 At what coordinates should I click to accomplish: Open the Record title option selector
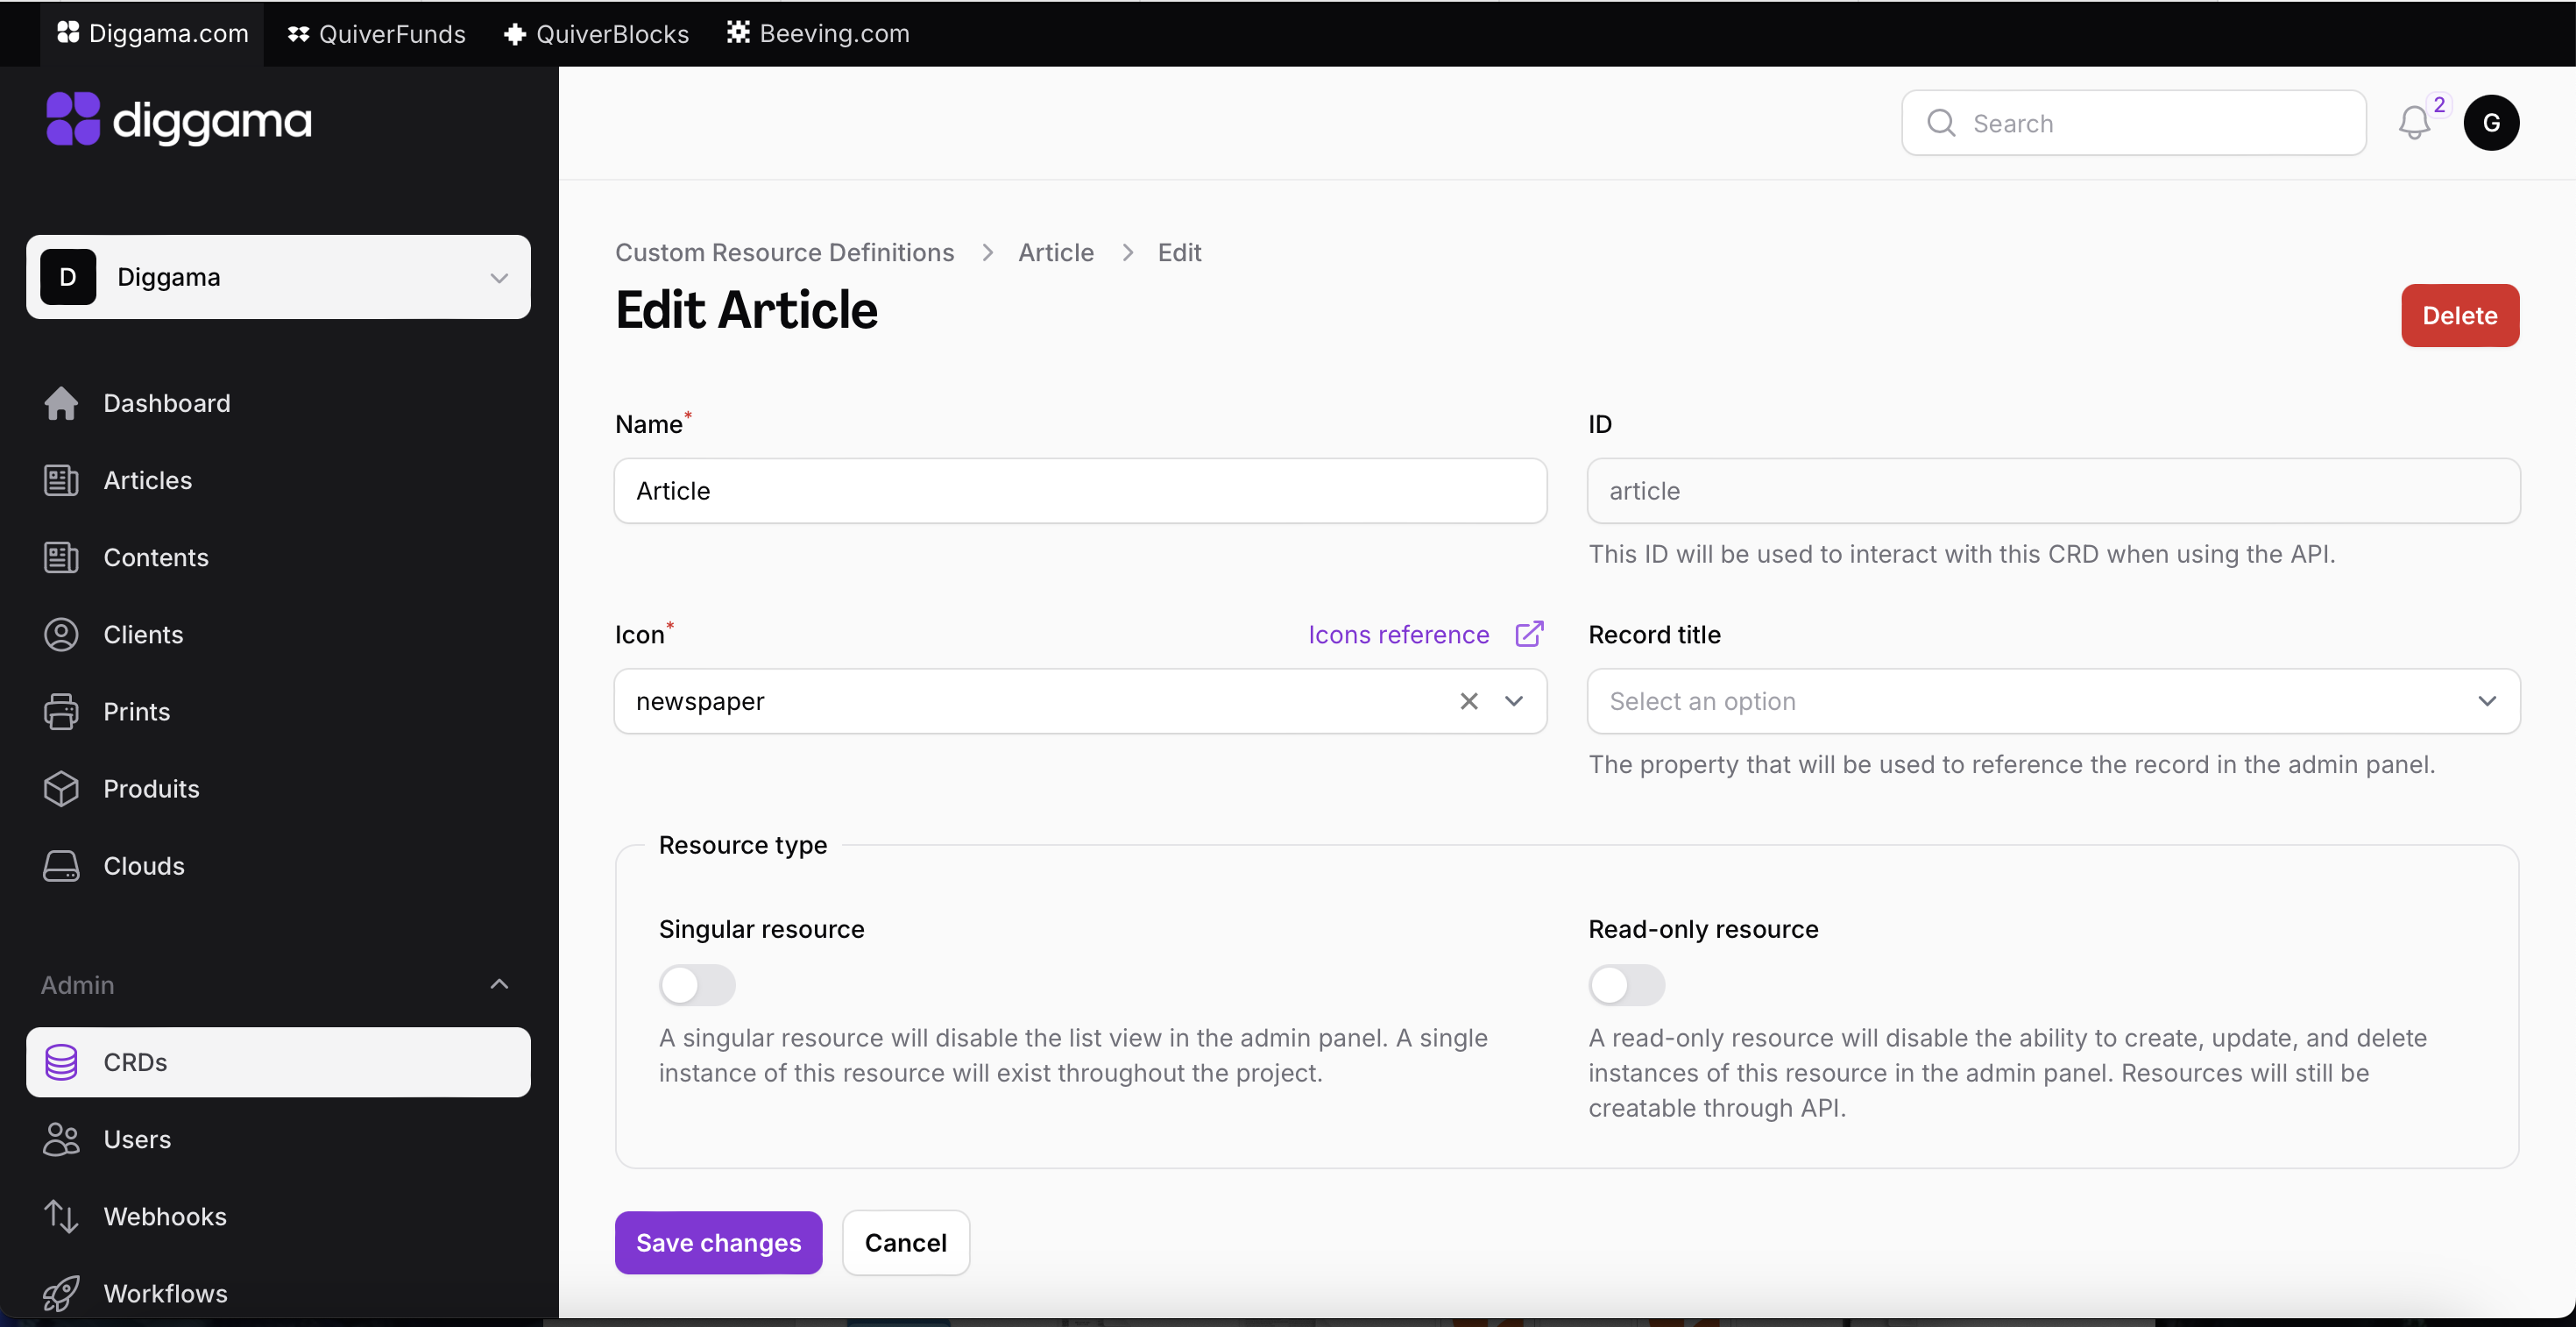coord(2053,701)
